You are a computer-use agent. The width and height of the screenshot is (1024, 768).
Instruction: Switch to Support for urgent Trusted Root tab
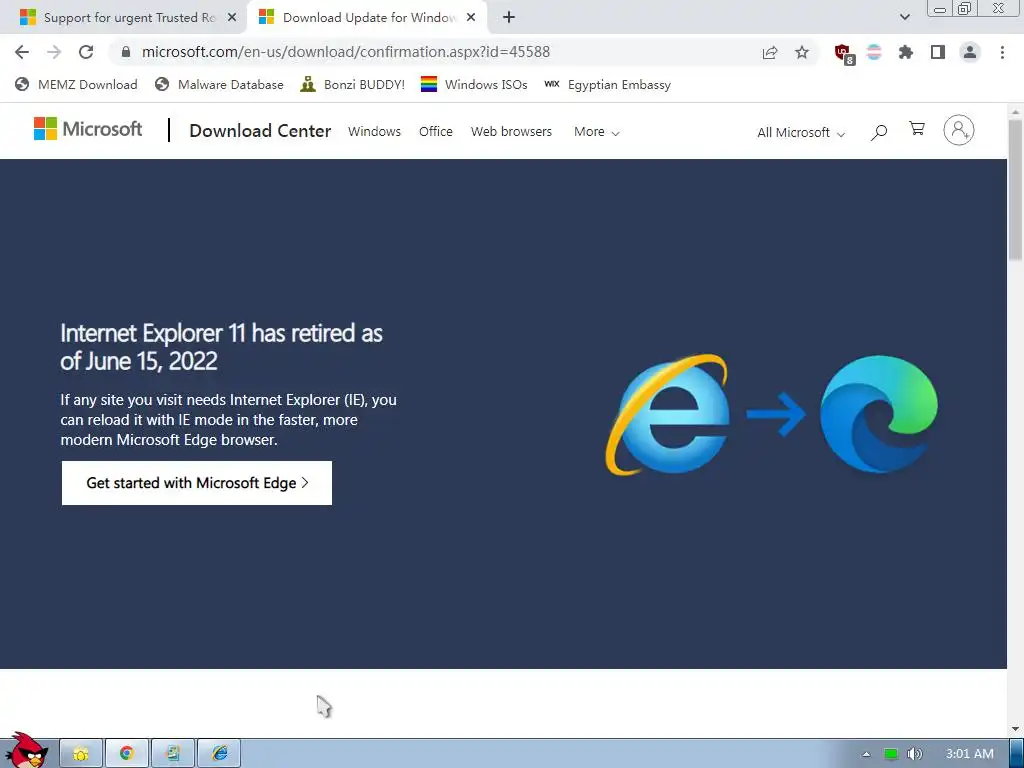pos(123,18)
